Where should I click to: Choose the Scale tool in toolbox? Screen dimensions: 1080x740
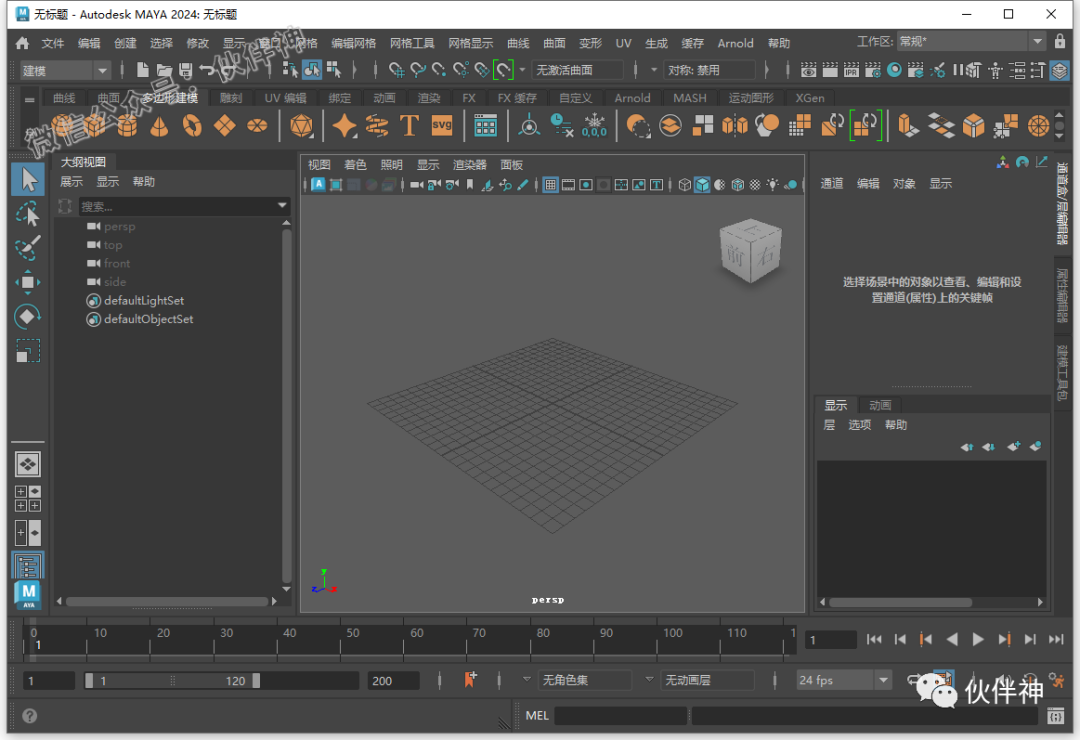28,351
